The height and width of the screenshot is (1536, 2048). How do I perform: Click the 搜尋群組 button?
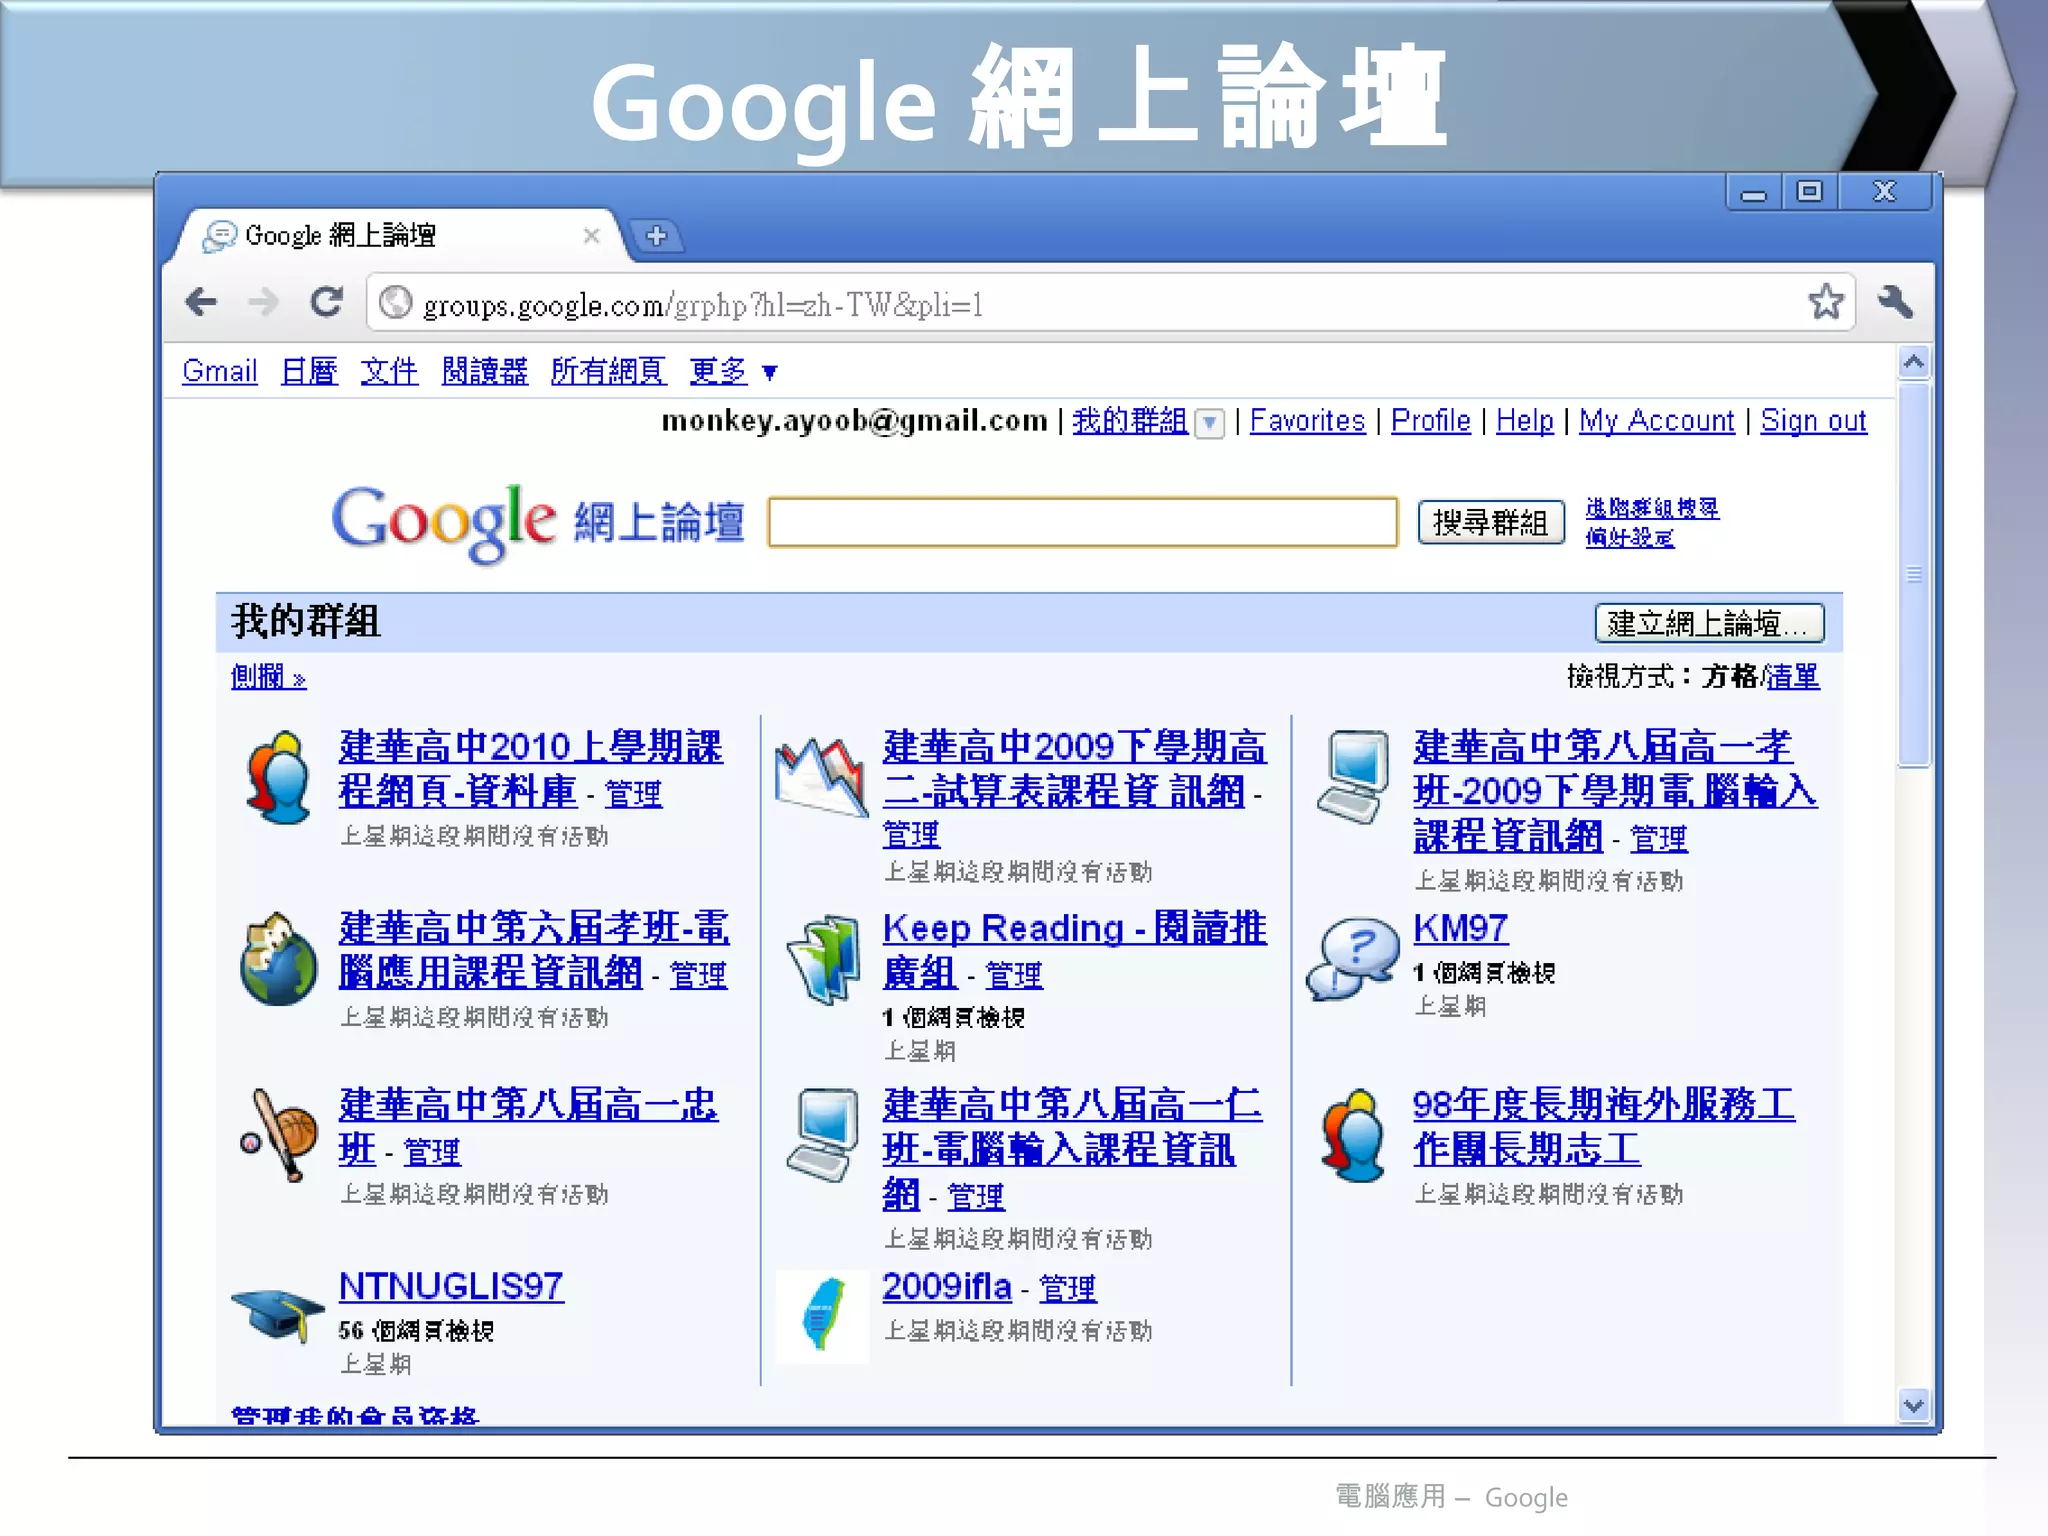[1490, 522]
